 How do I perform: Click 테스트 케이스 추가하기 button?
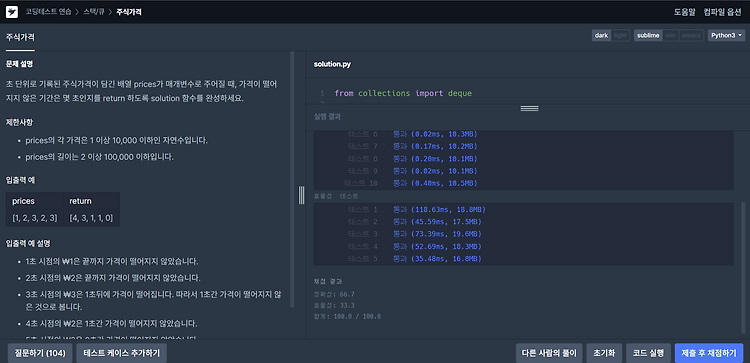click(x=121, y=353)
